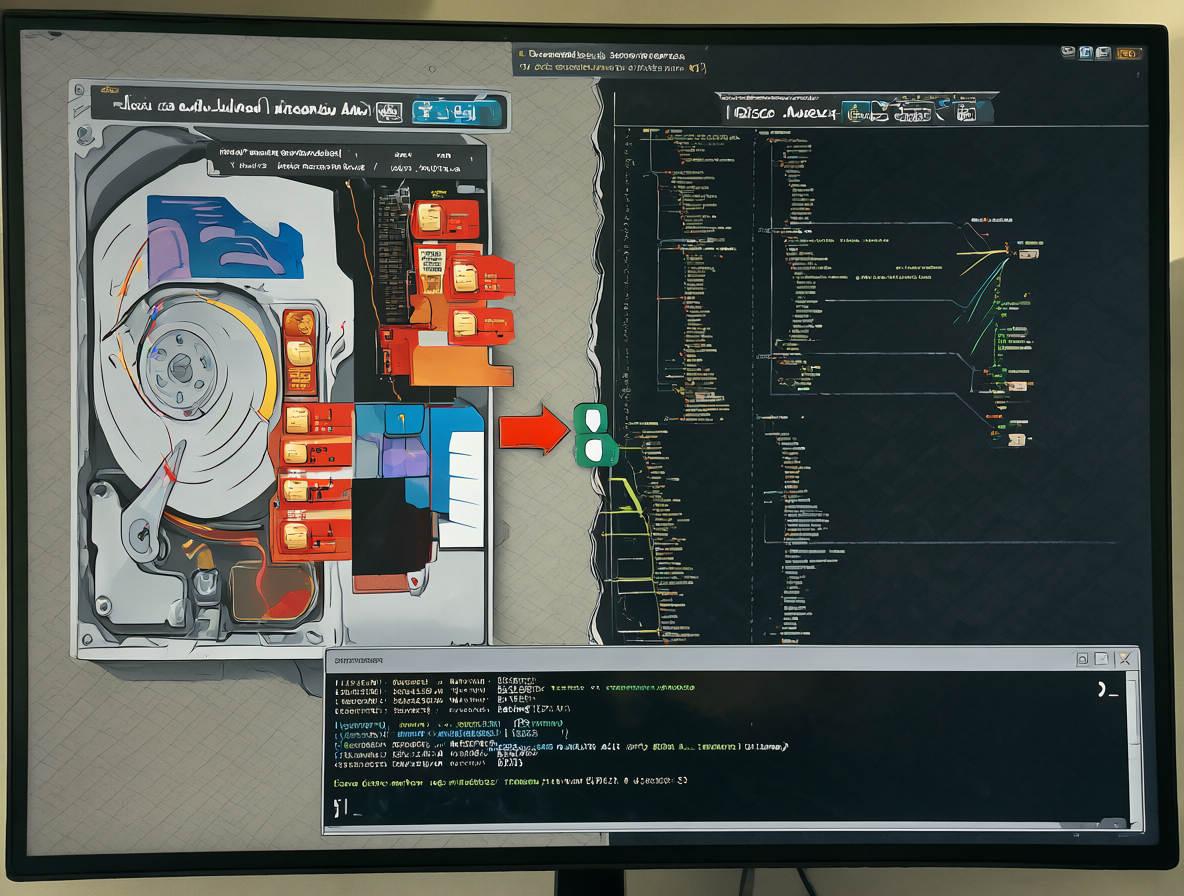Click the middle white labeled button in the Disco header

tap(912, 114)
